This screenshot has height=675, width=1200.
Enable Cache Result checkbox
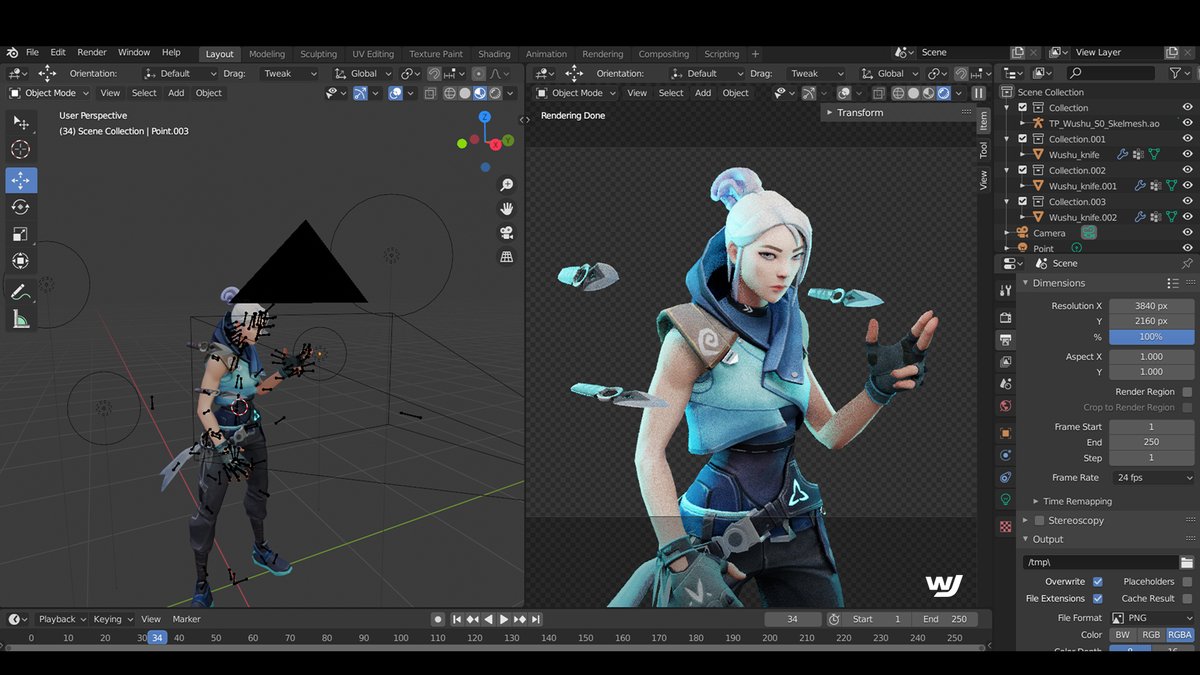(1187, 598)
